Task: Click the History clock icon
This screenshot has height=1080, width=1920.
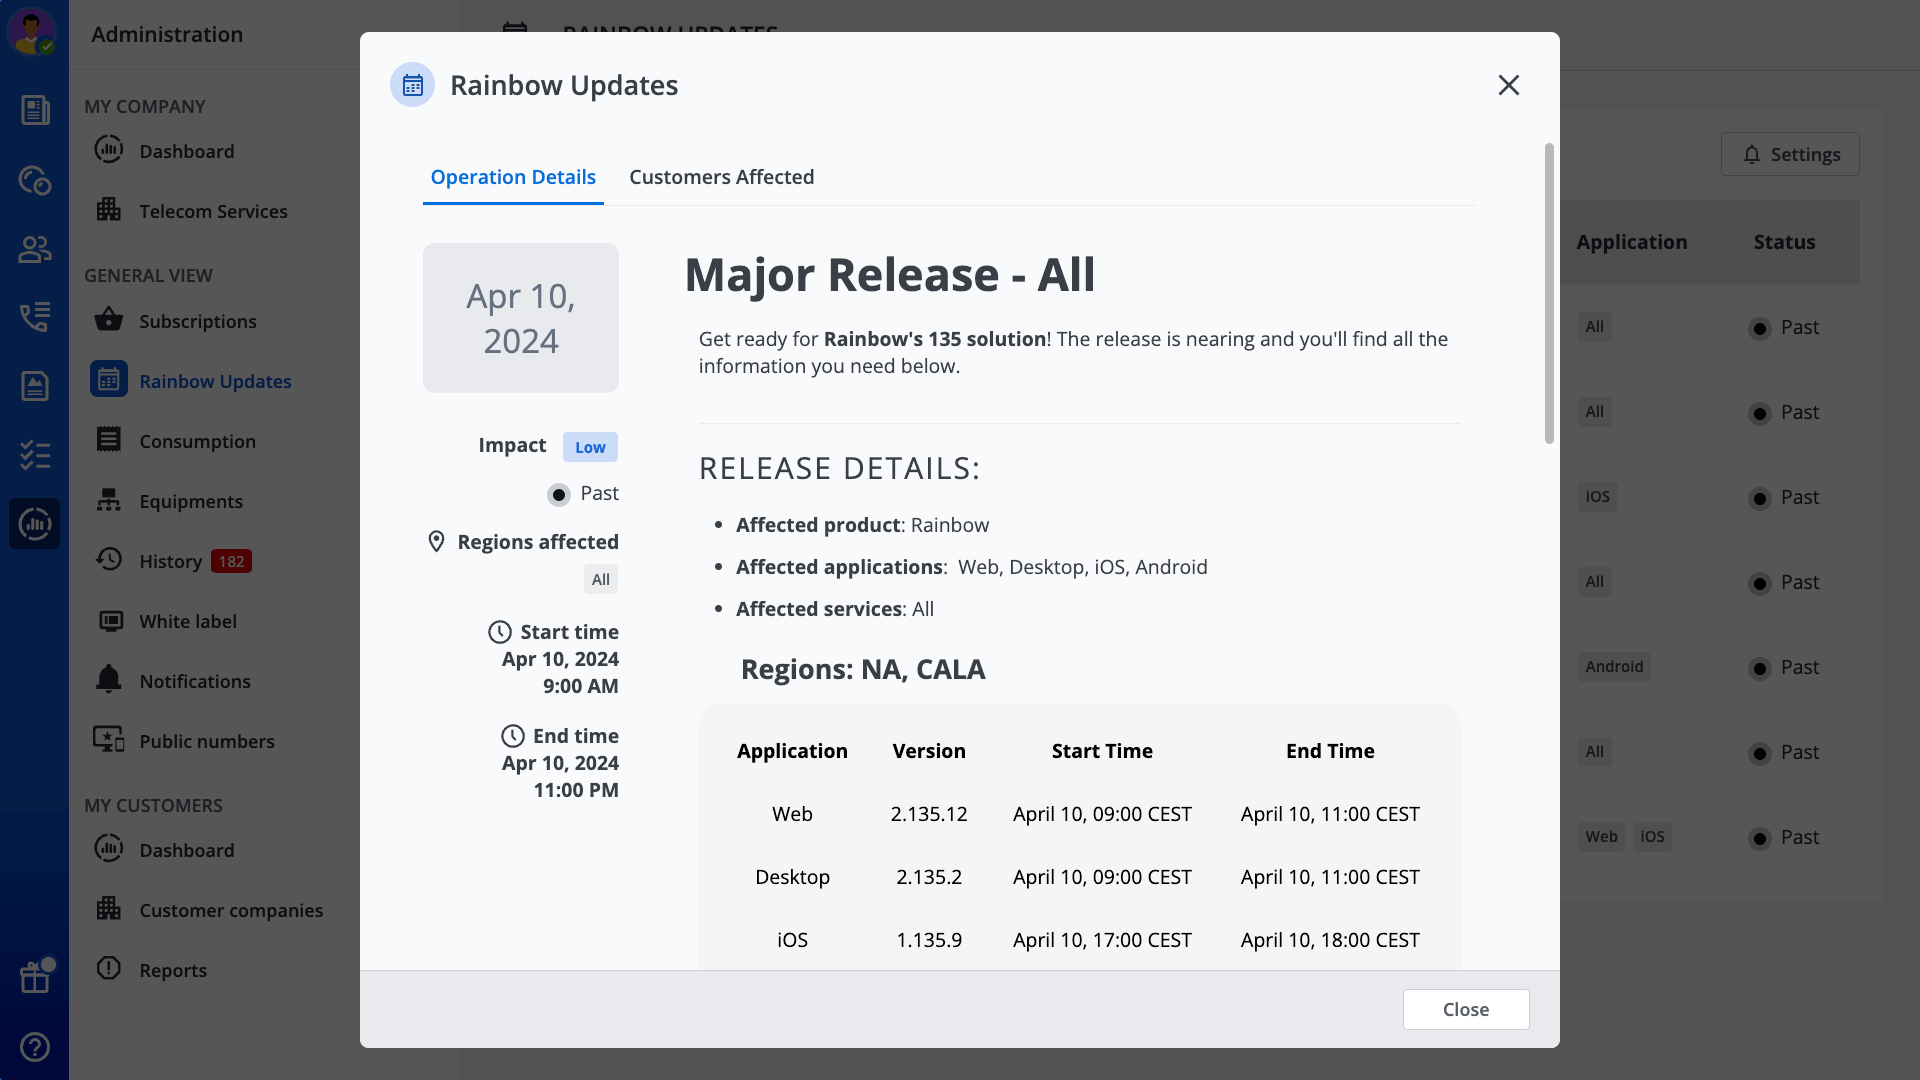Action: point(109,560)
